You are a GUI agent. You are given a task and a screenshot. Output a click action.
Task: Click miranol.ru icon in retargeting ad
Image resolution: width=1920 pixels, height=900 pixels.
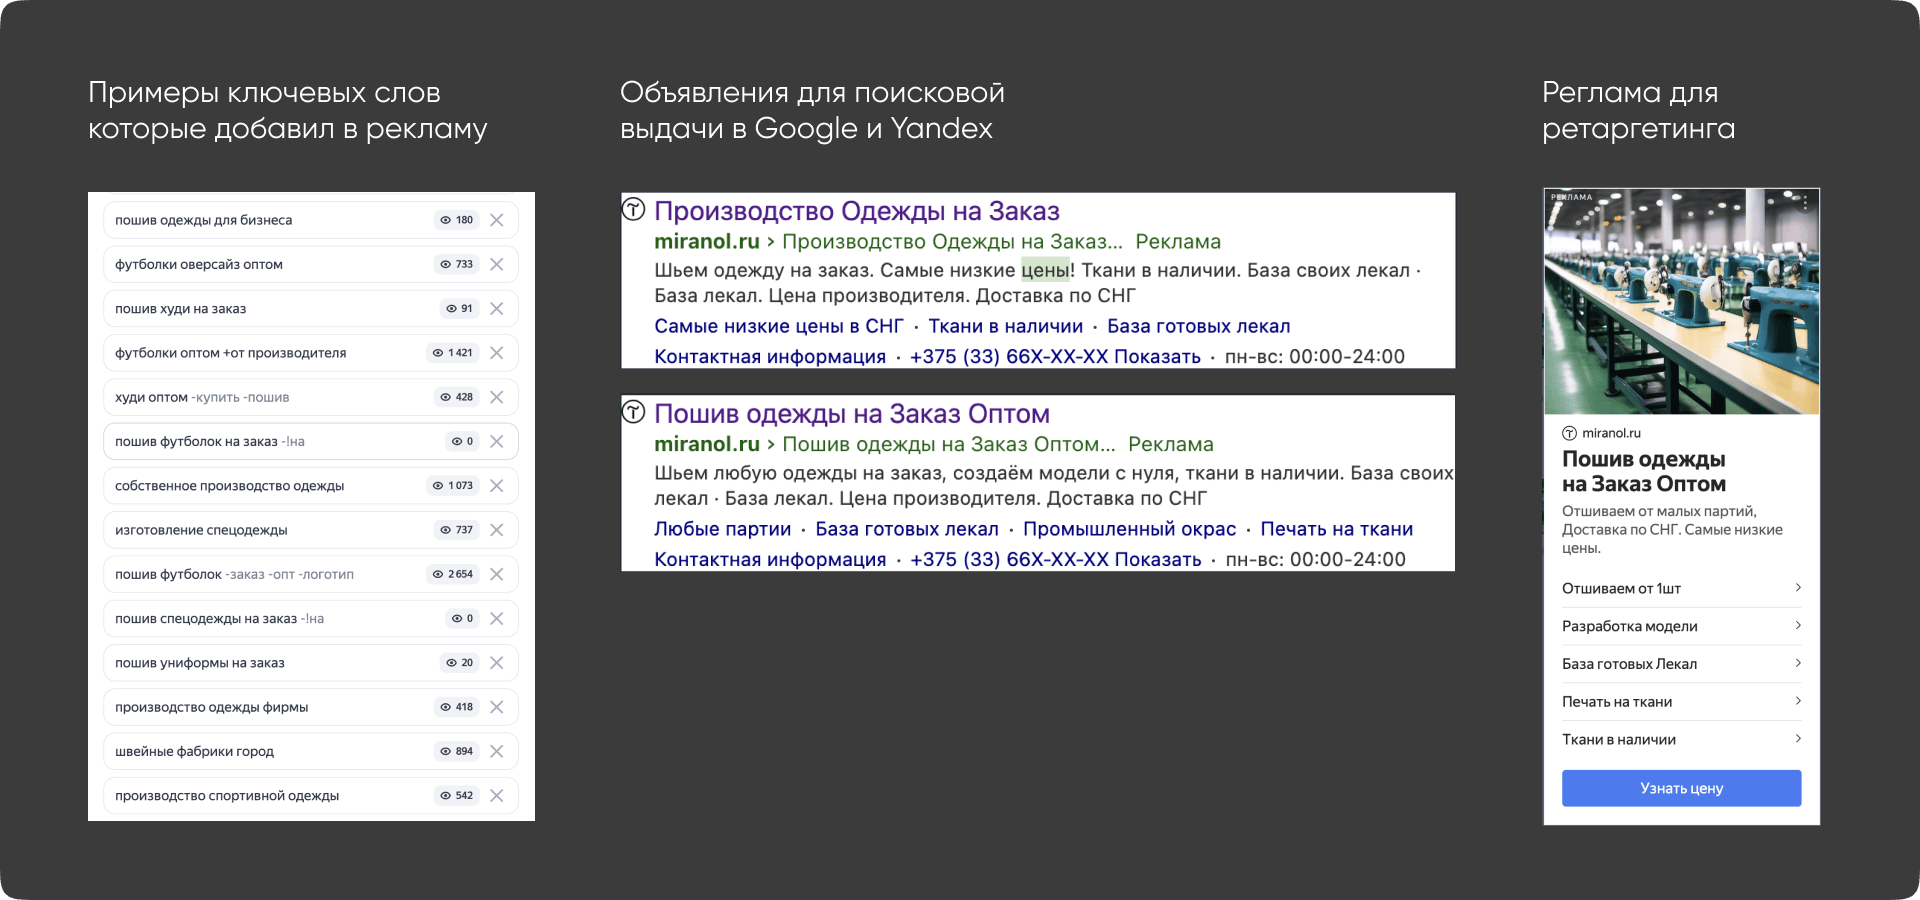[x=1570, y=433]
